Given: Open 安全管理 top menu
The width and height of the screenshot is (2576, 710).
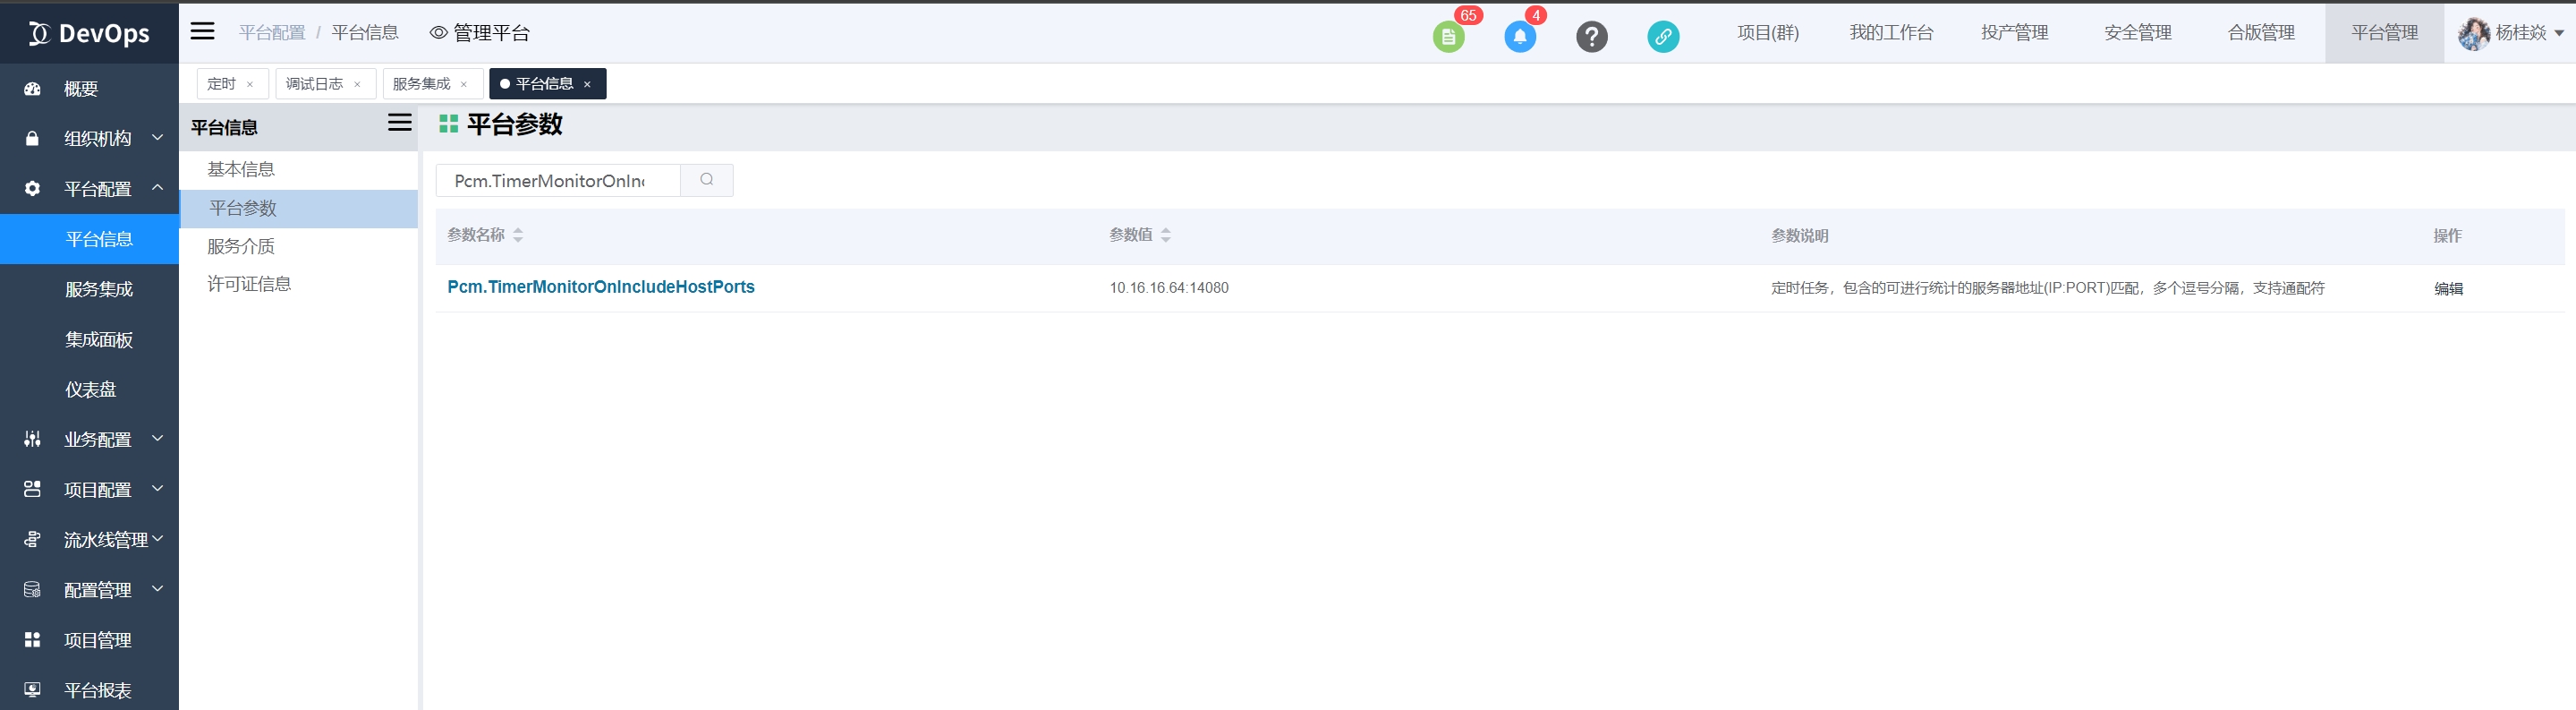Looking at the screenshot, I should click(x=2137, y=33).
